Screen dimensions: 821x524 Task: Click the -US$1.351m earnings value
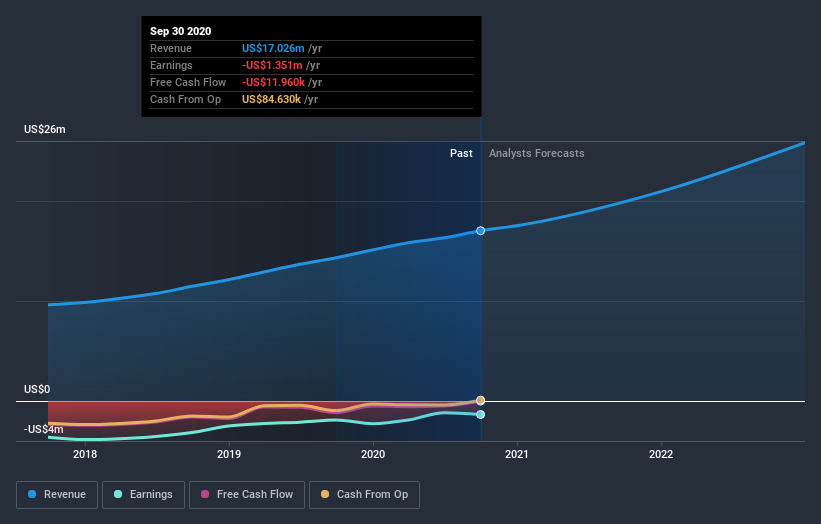click(x=272, y=65)
